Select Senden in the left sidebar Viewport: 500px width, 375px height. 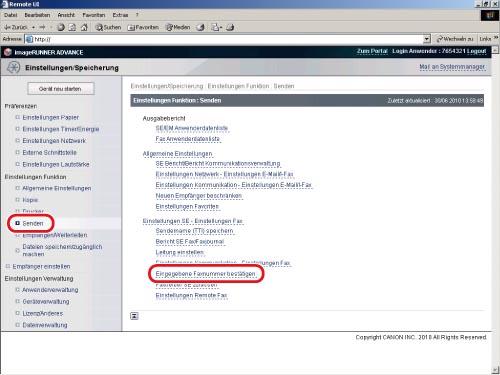33,223
